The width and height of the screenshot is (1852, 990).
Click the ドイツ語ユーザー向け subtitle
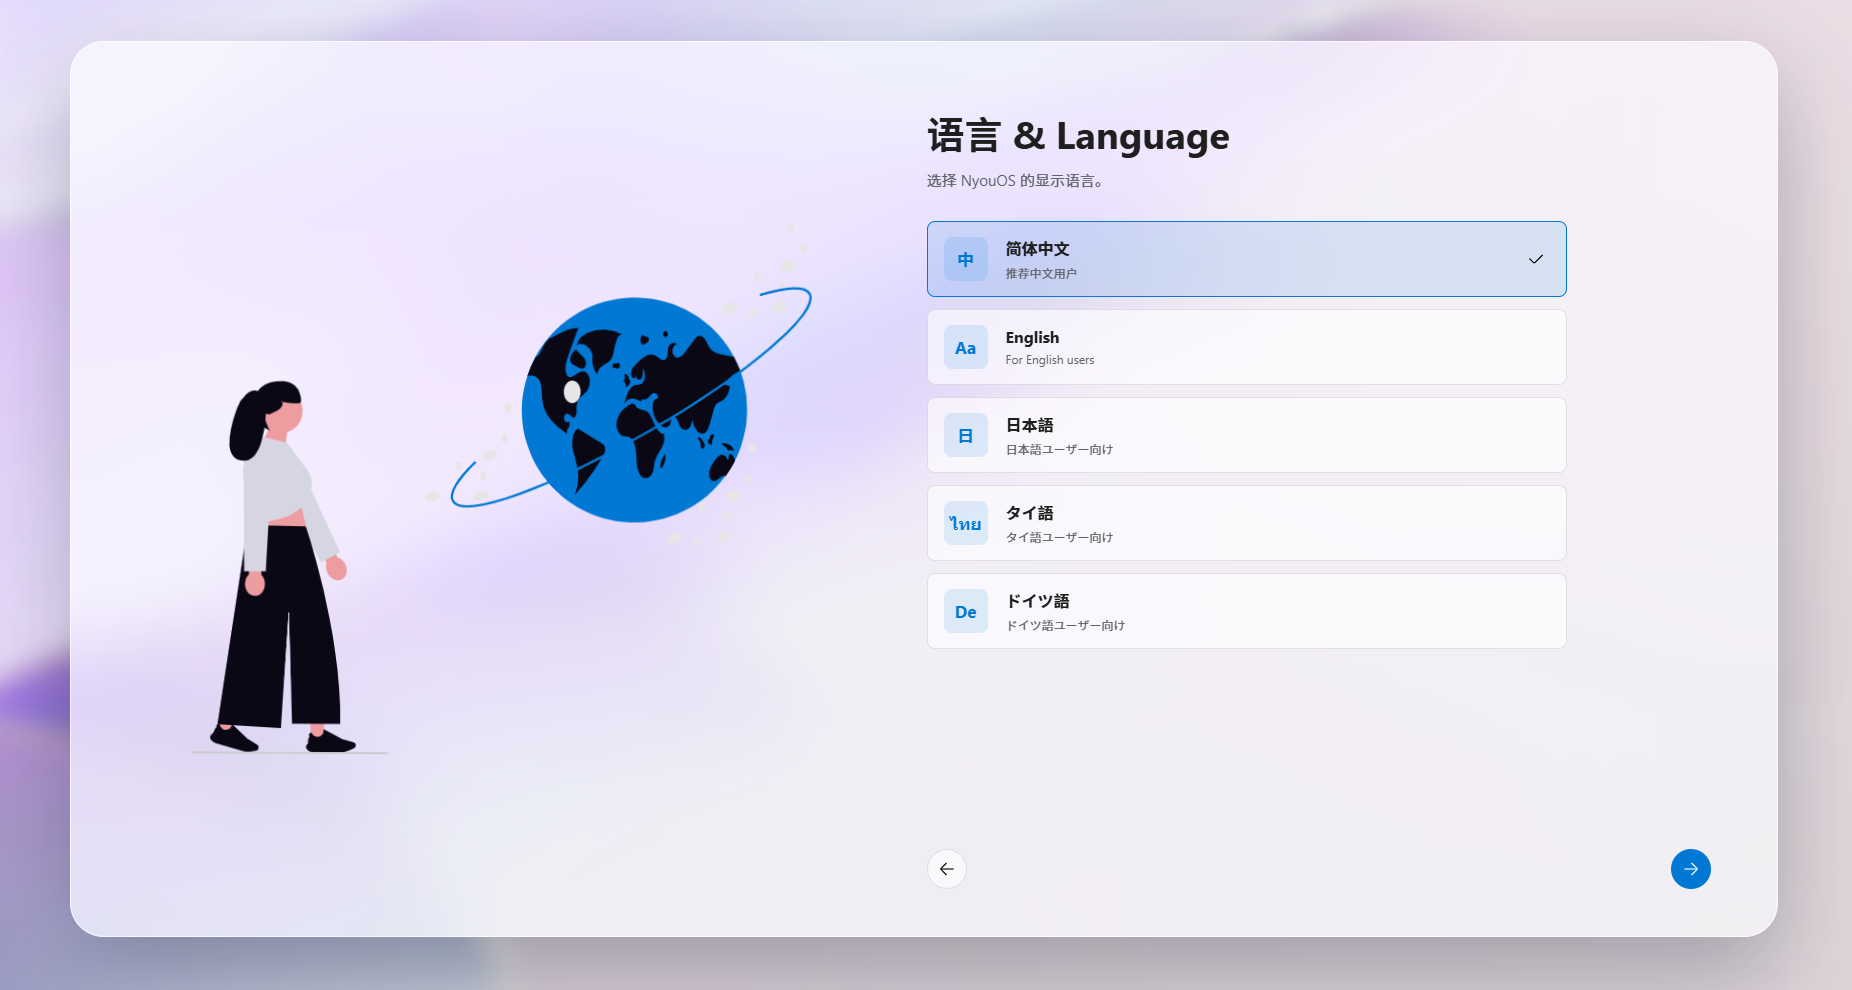click(x=1065, y=625)
